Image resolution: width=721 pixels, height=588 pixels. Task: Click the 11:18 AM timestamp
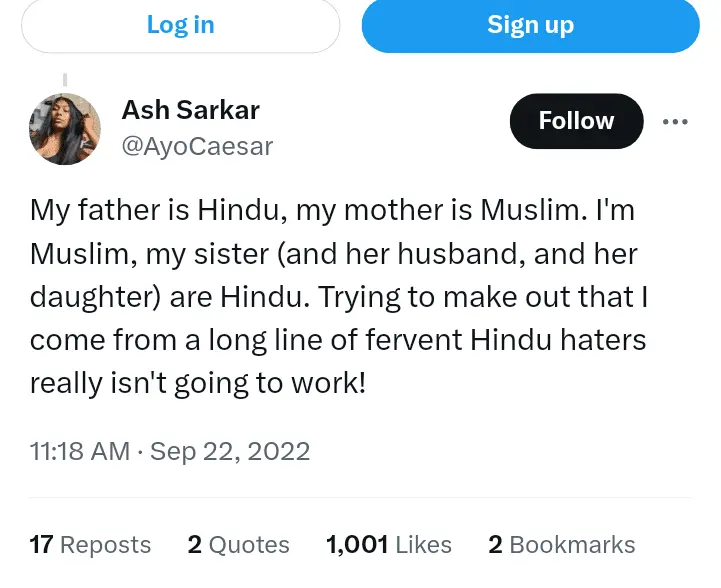[x=80, y=451]
